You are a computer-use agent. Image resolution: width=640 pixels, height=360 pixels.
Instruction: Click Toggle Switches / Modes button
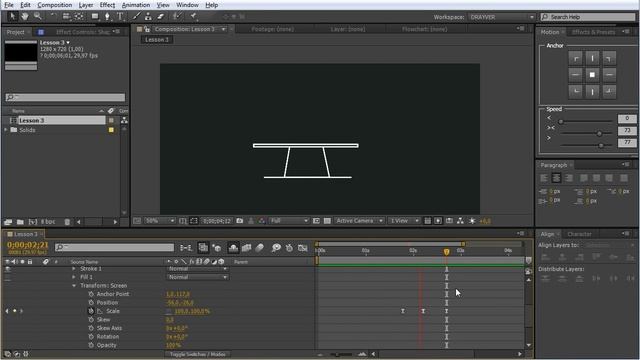(198, 354)
